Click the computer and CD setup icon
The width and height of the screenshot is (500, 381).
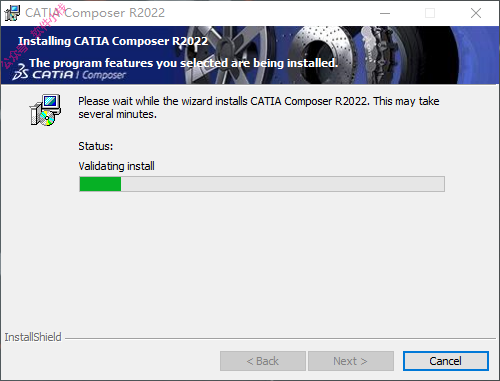(45, 110)
